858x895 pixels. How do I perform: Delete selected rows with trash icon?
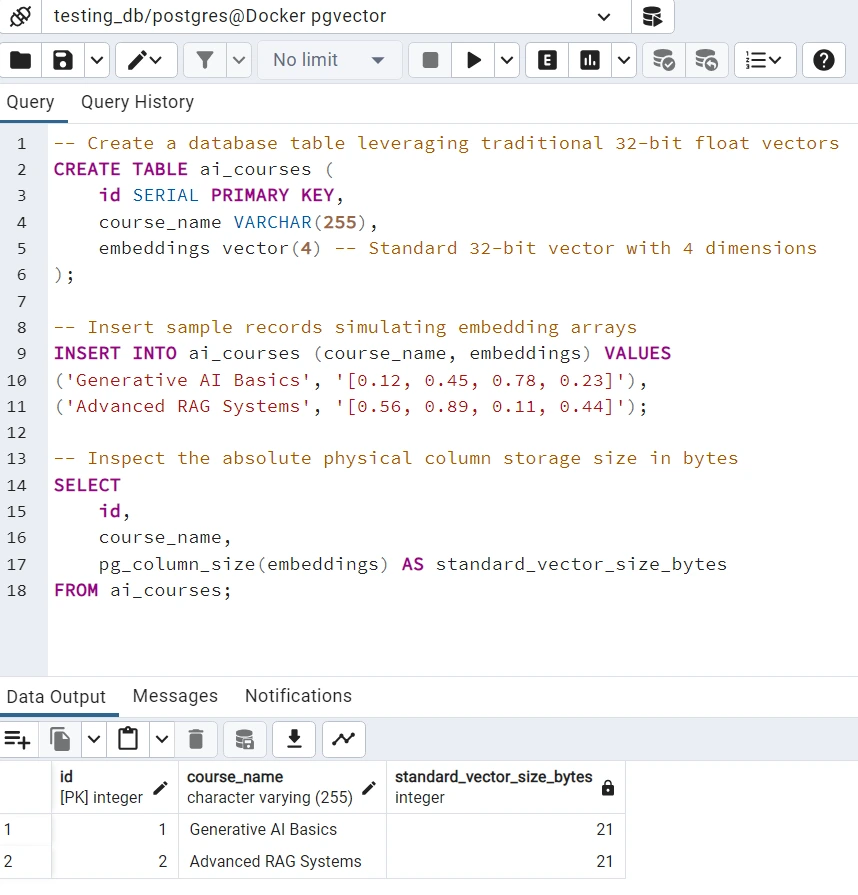click(x=196, y=739)
